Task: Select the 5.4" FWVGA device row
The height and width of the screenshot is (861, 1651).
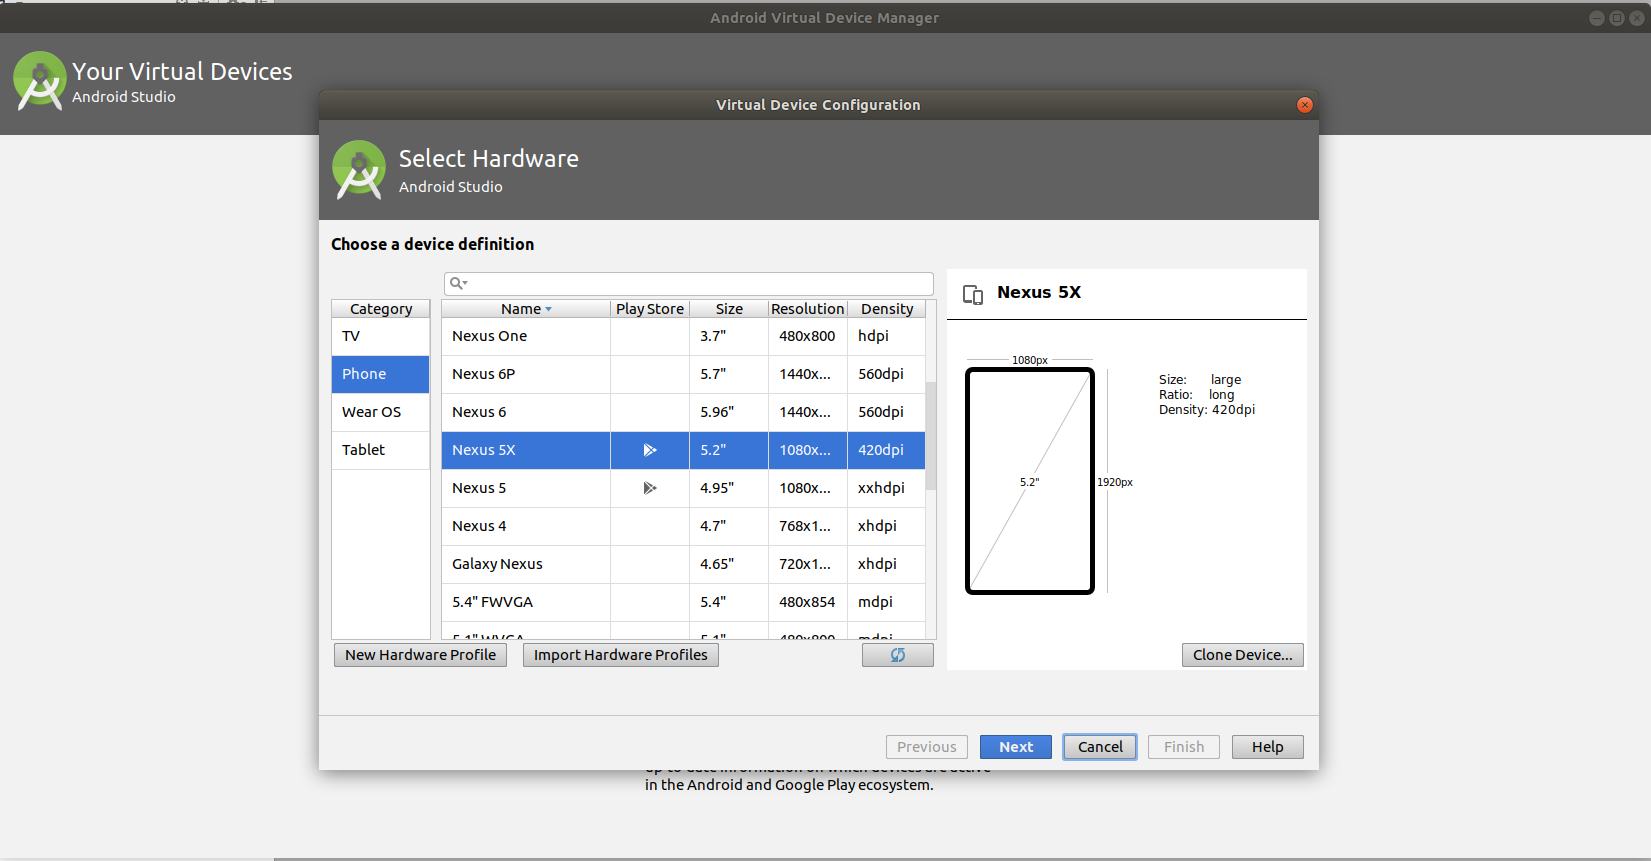Action: pyautogui.click(x=683, y=602)
